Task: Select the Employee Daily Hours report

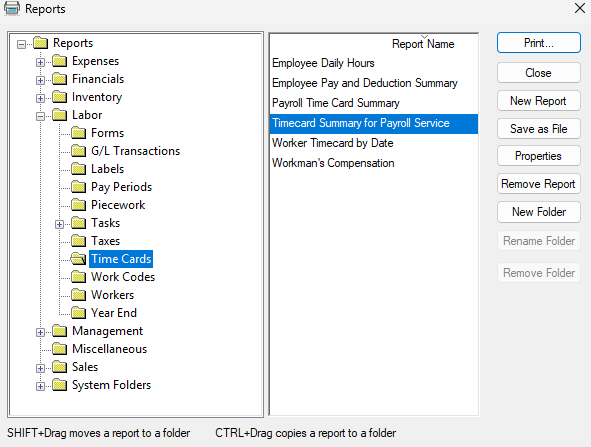Action: click(x=323, y=63)
